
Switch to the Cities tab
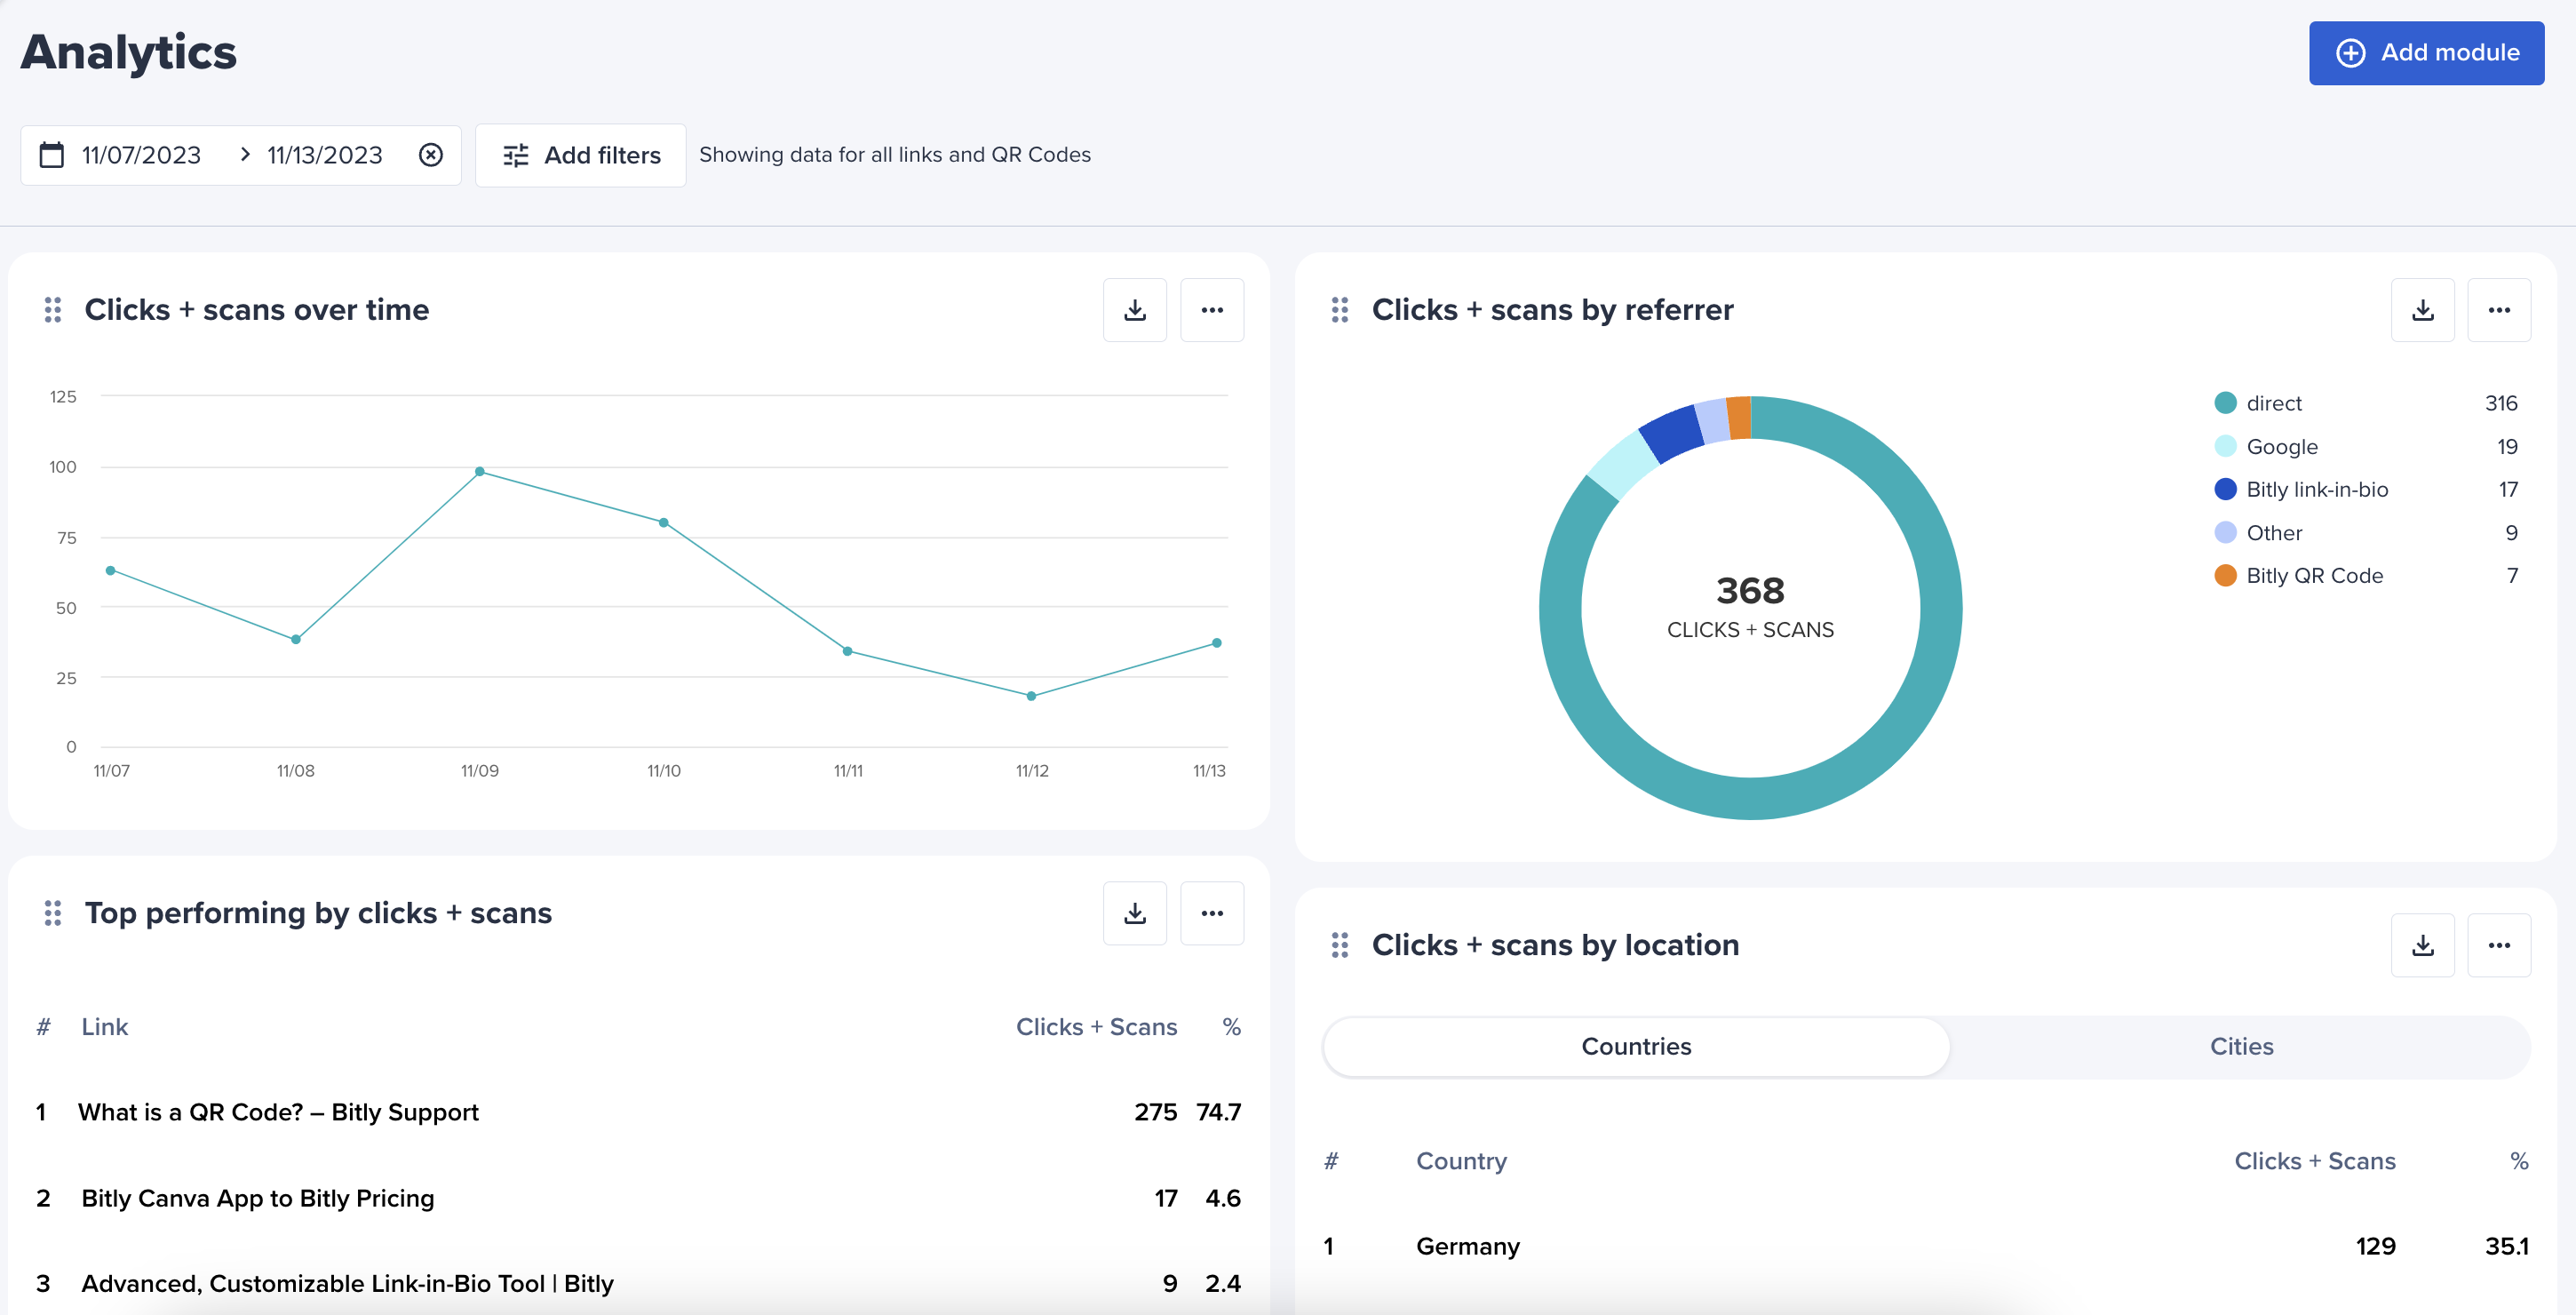click(2240, 1046)
